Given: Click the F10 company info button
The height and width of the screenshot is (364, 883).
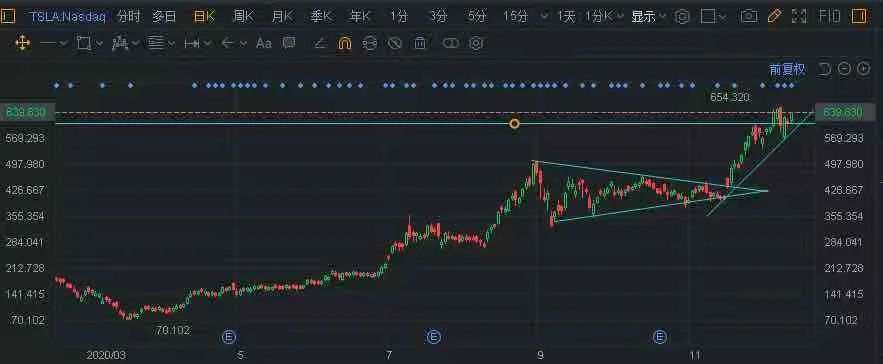Looking at the screenshot, I should (830, 17).
